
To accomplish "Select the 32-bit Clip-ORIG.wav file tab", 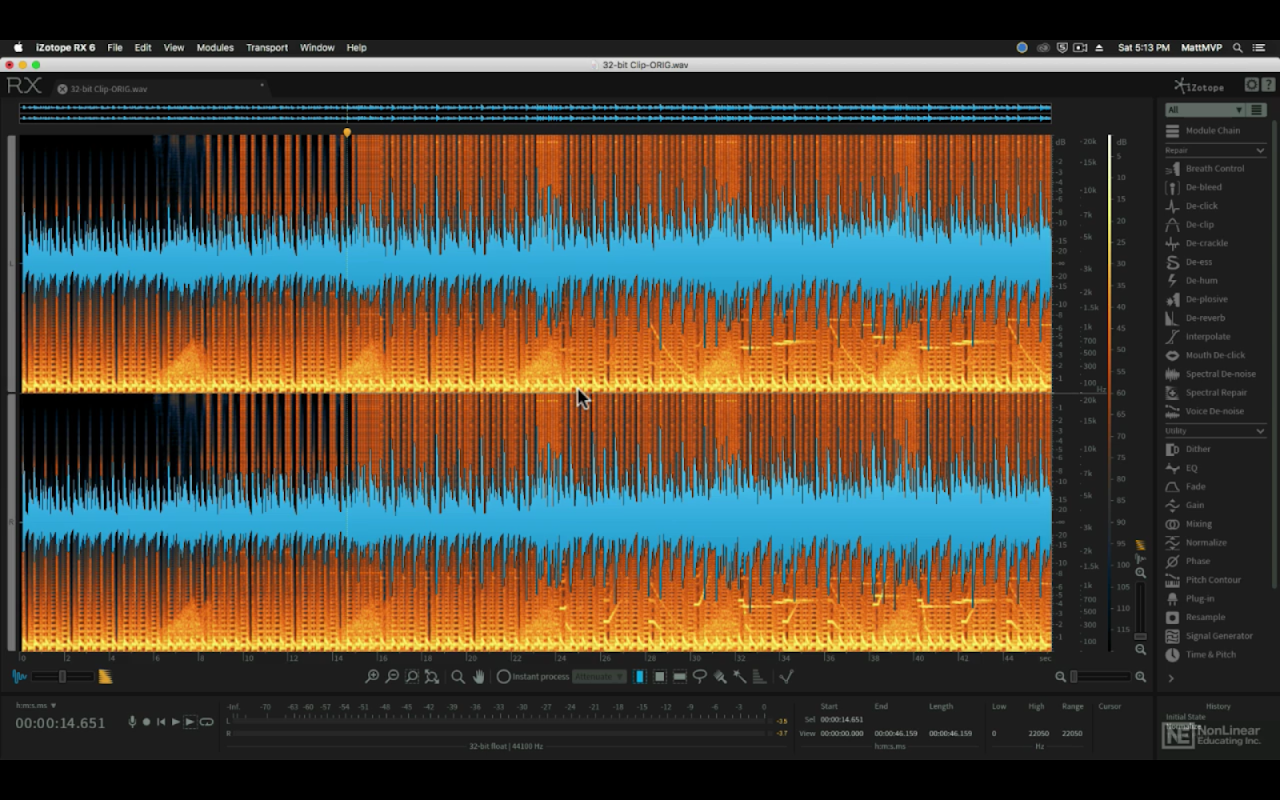I will coord(108,89).
